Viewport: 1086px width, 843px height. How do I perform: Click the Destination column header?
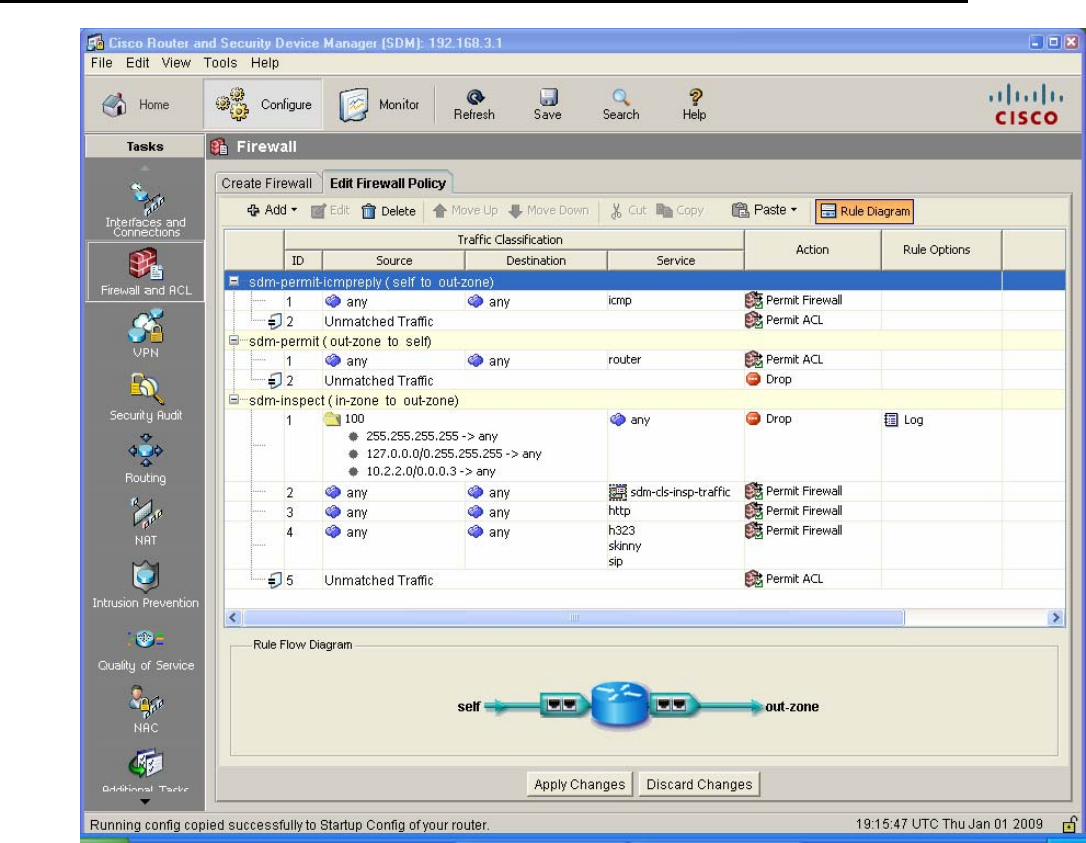click(535, 260)
